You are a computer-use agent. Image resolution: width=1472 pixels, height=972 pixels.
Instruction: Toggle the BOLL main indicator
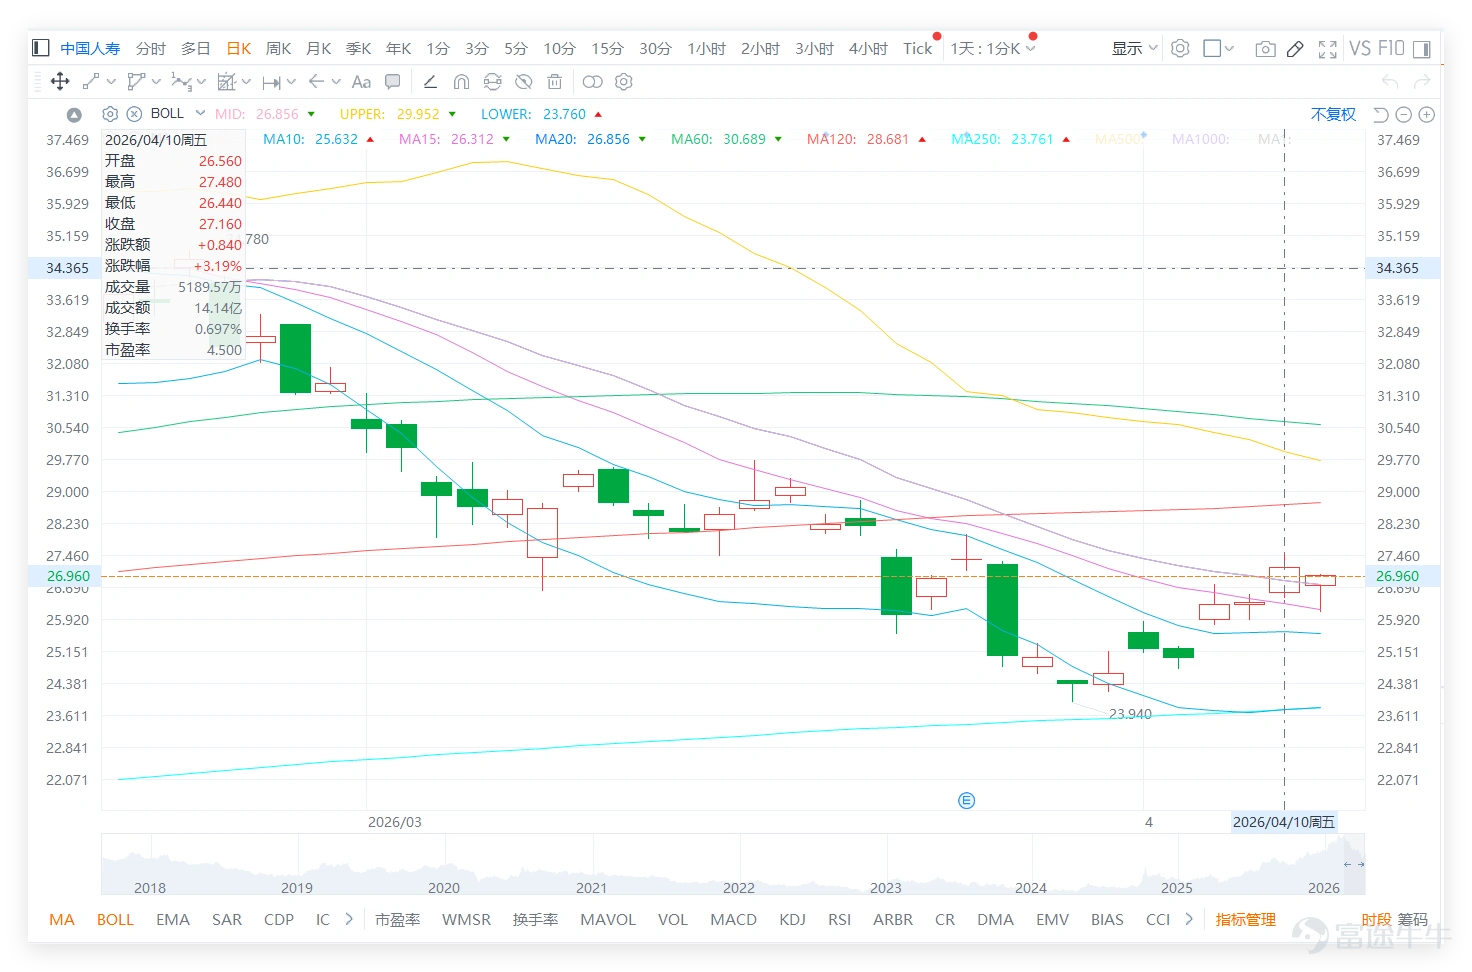click(115, 919)
